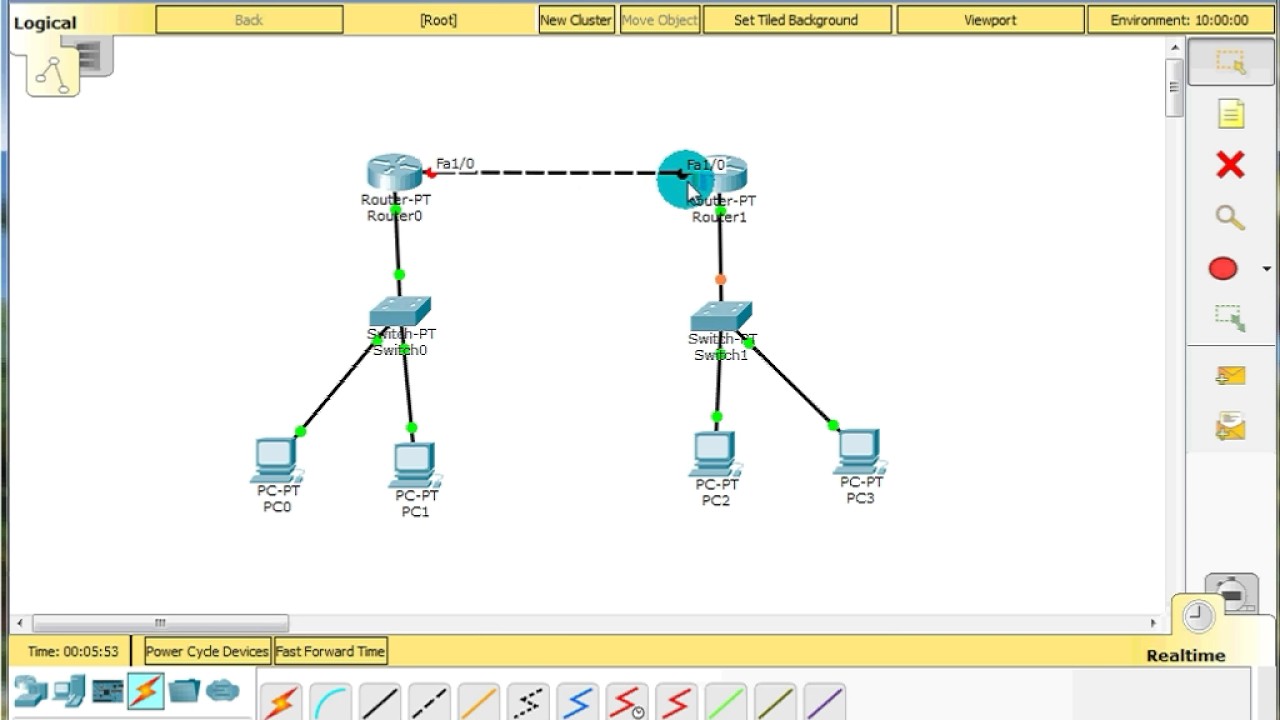Pick the Copper Cross-Over dashed cable
This screenshot has width=1280, height=720.
click(430, 702)
